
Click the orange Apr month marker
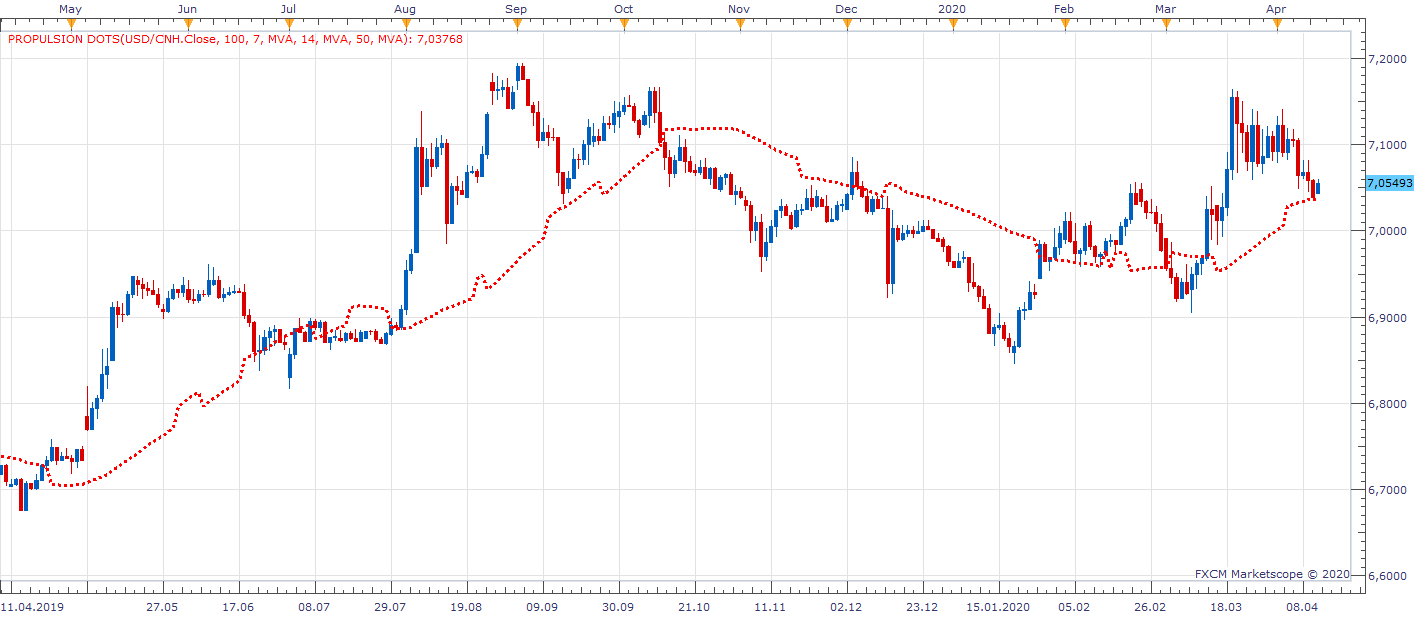tap(1276, 24)
